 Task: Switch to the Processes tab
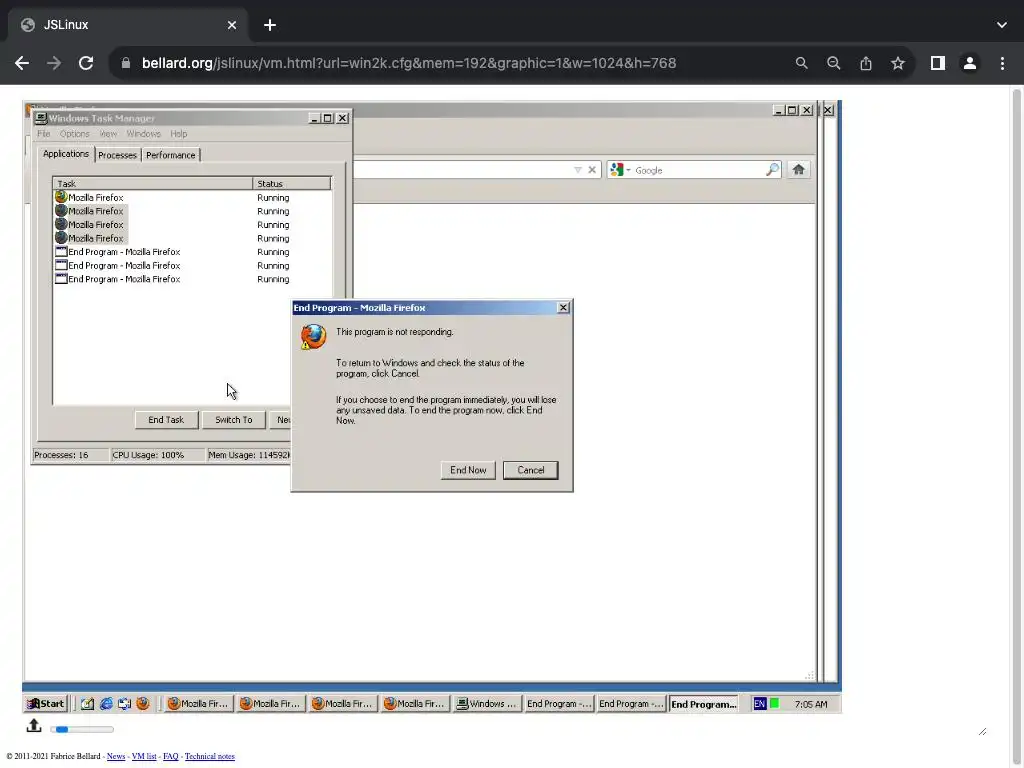(x=118, y=155)
